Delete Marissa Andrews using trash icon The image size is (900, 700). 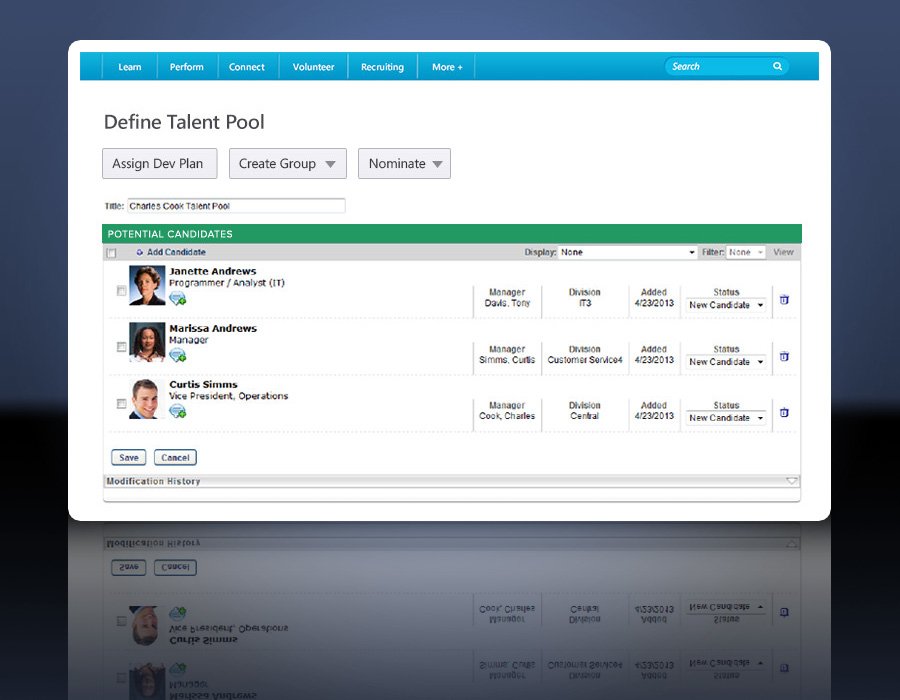(784, 356)
